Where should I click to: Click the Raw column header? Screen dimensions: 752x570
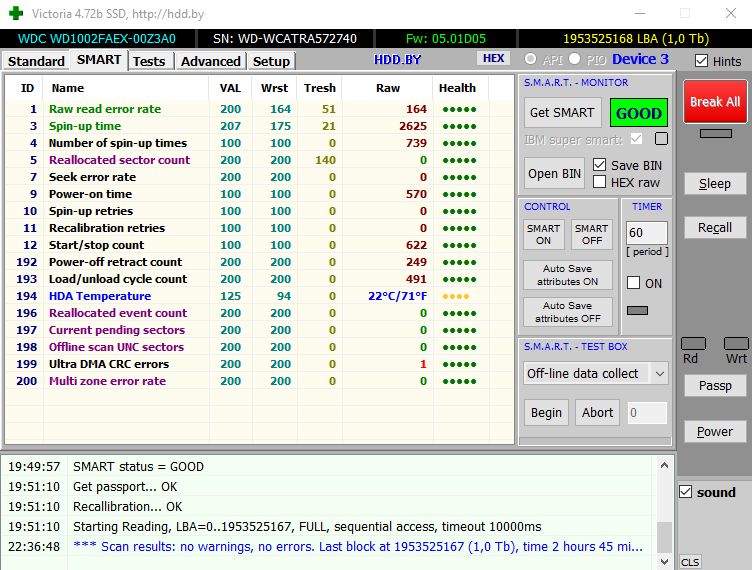point(388,88)
